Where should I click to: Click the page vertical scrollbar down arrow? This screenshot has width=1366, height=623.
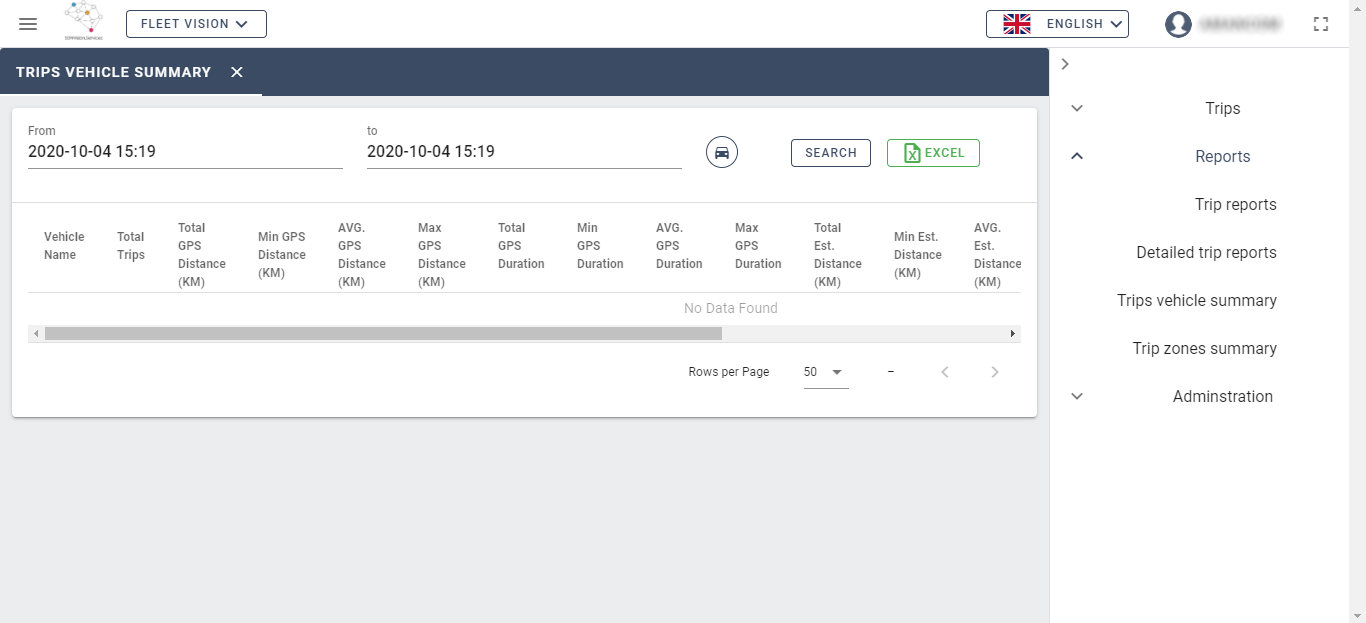tap(1357, 614)
